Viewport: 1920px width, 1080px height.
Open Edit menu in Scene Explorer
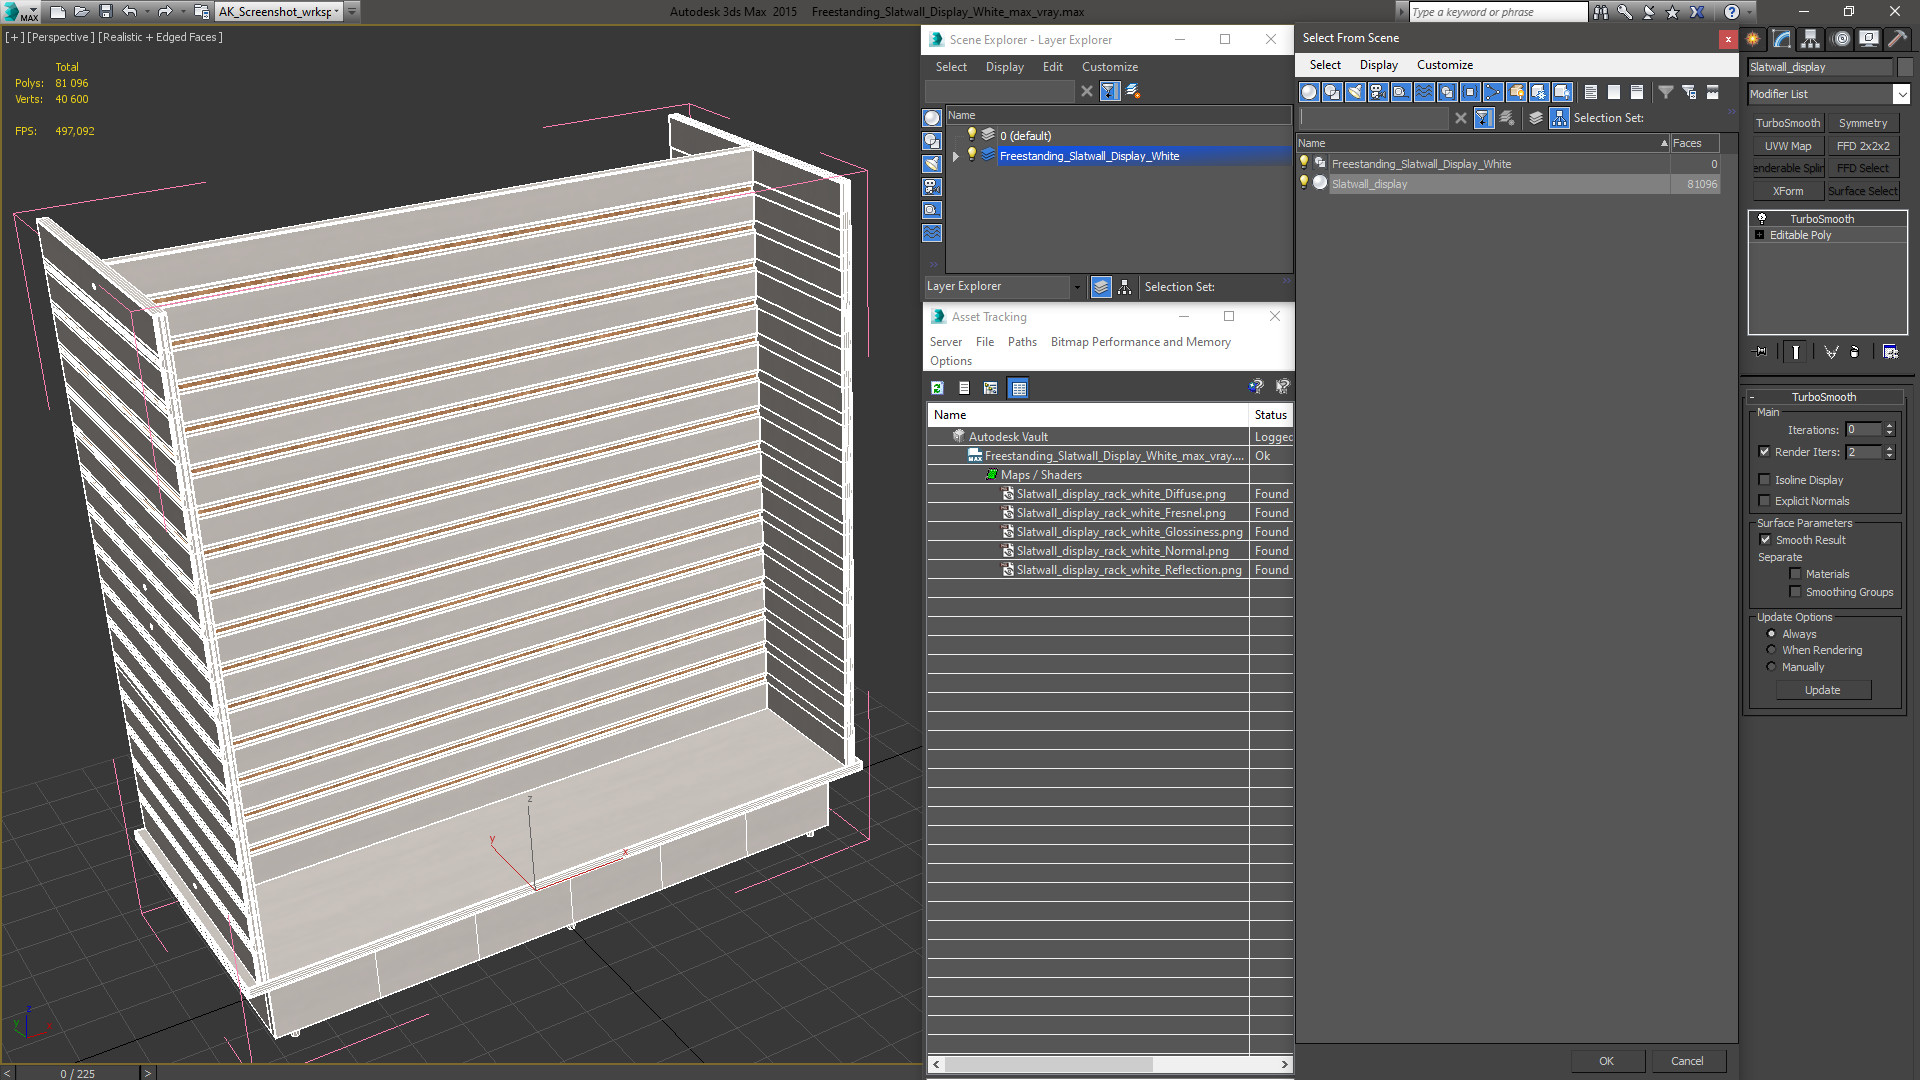point(1053,67)
